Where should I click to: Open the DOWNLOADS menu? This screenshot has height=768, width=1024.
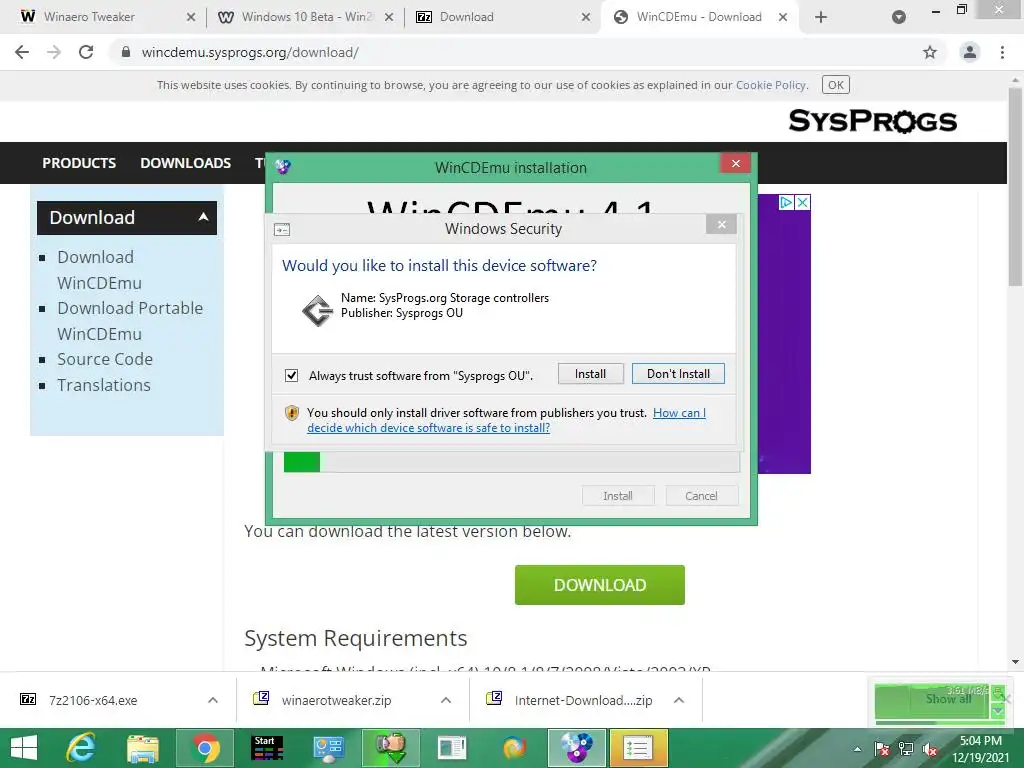pyautogui.click(x=185, y=163)
